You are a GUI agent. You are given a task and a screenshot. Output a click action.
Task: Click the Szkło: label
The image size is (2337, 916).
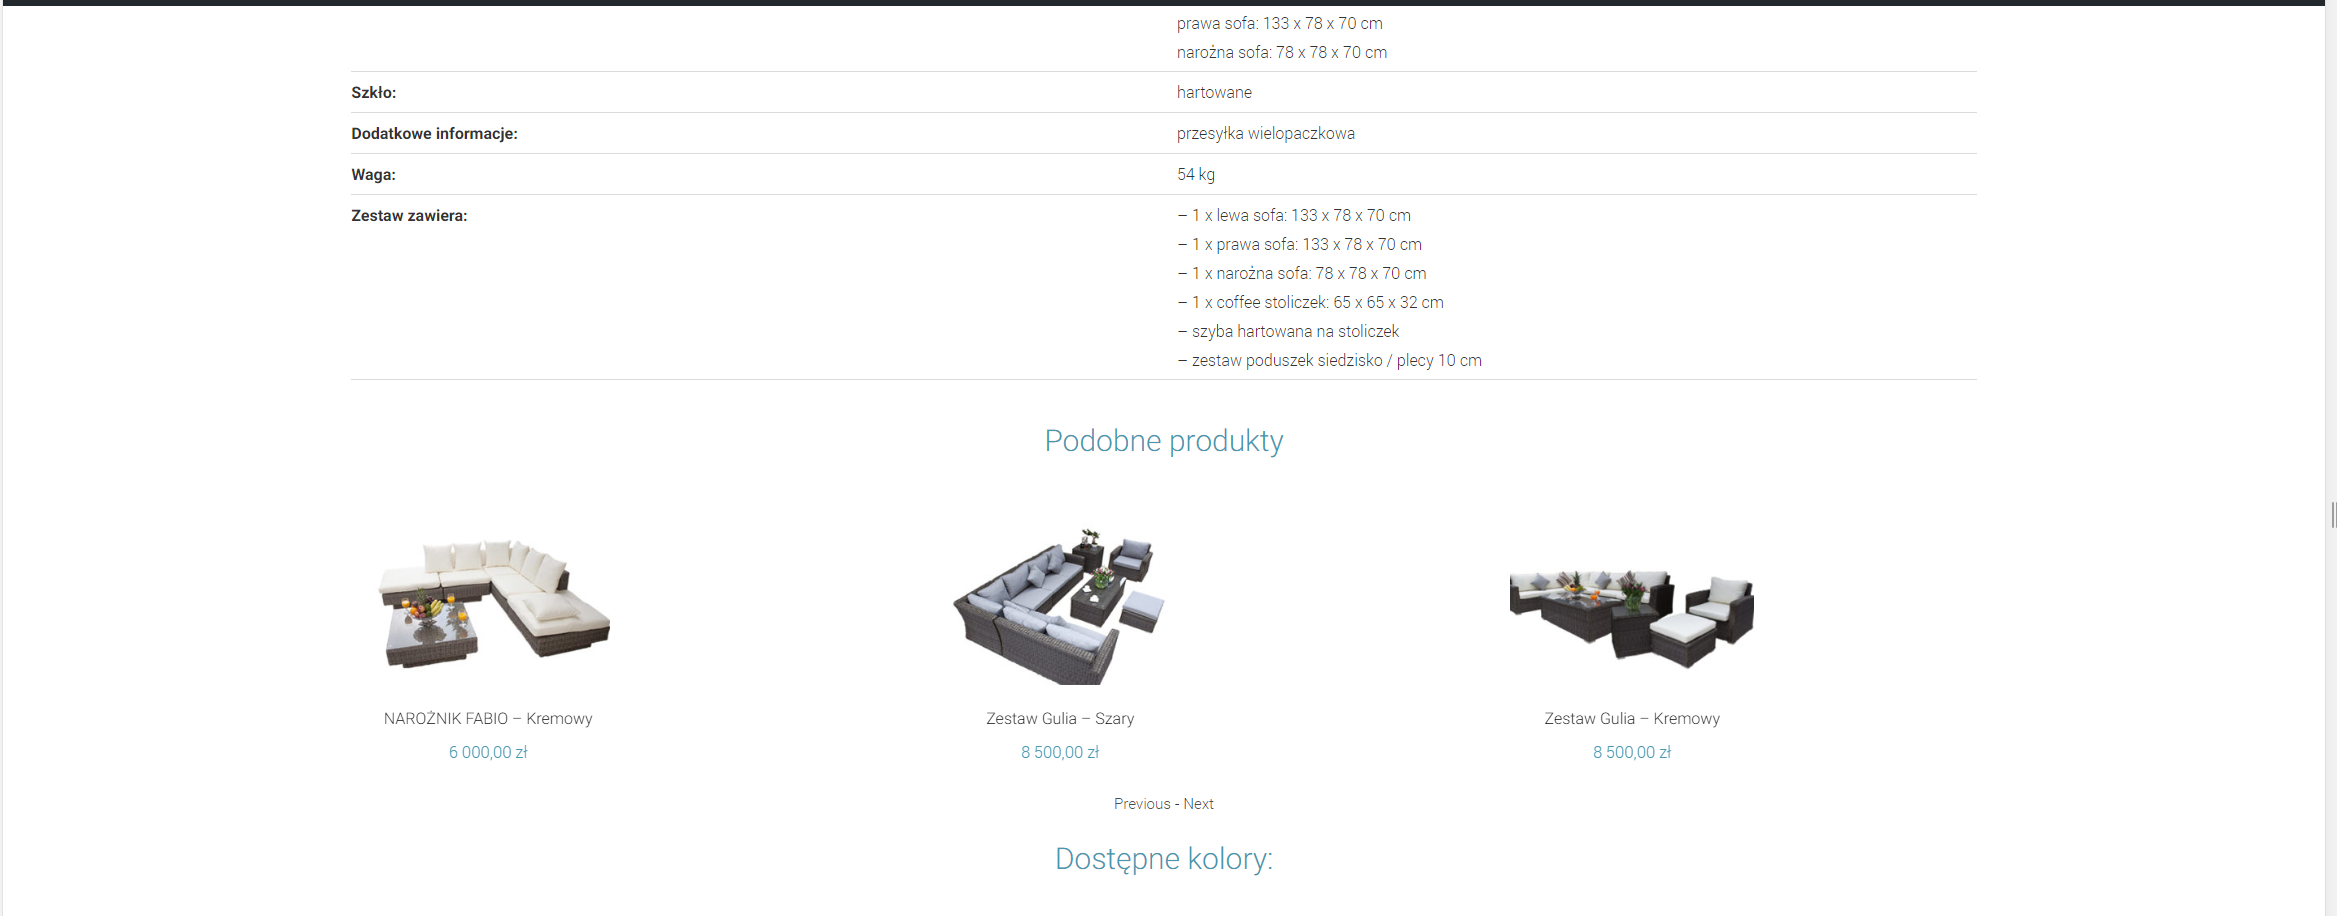[374, 92]
